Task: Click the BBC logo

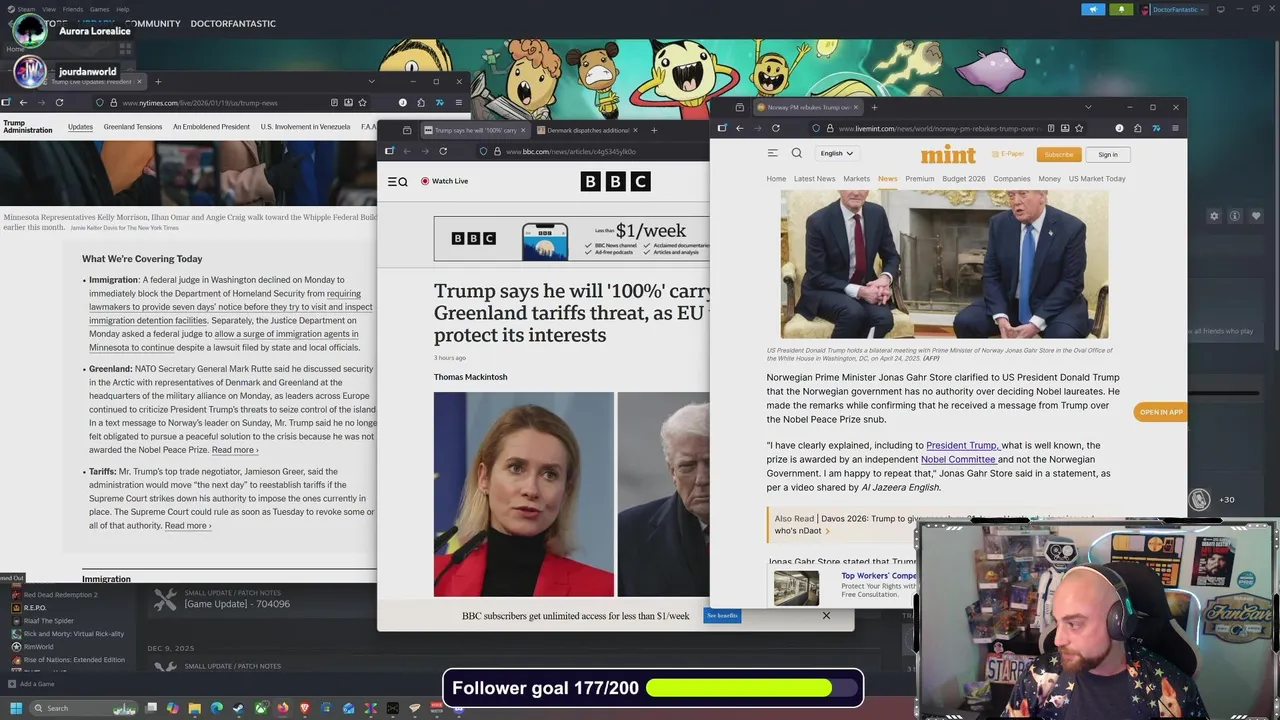Action: [615, 181]
